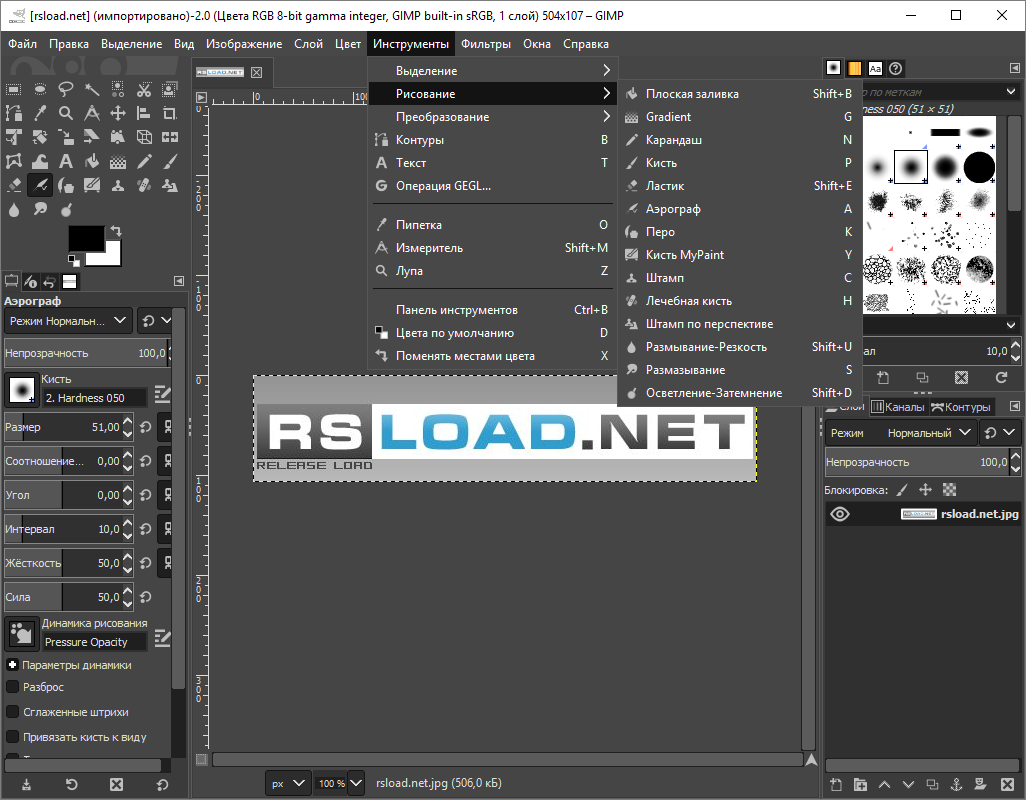Open the Изображение menu
1026x800 pixels.
click(x=244, y=44)
